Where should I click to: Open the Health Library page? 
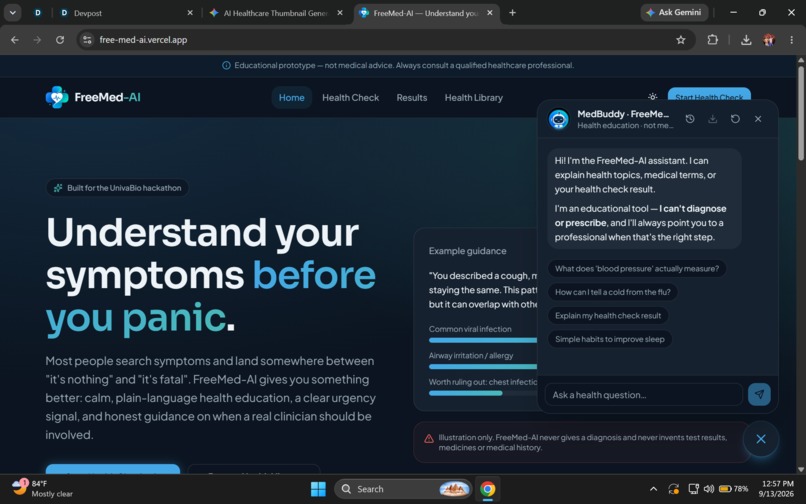(473, 97)
